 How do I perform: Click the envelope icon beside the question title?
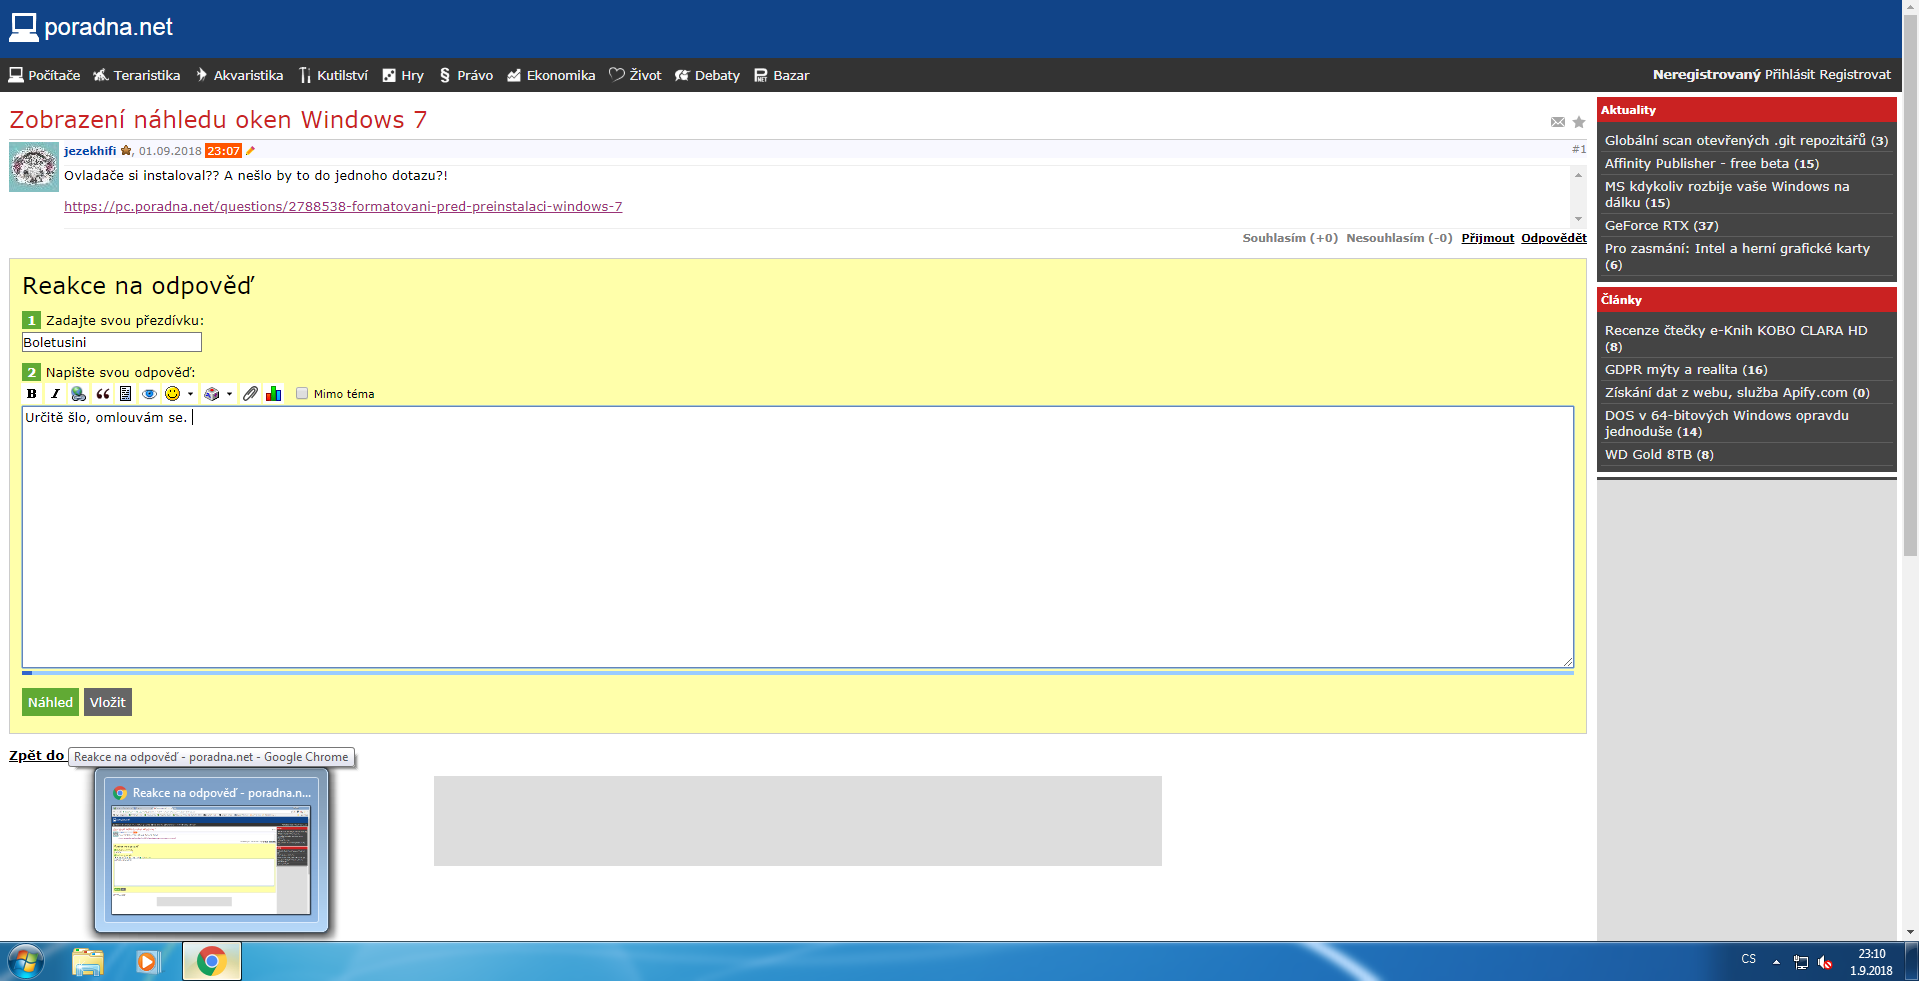pos(1558,122)
